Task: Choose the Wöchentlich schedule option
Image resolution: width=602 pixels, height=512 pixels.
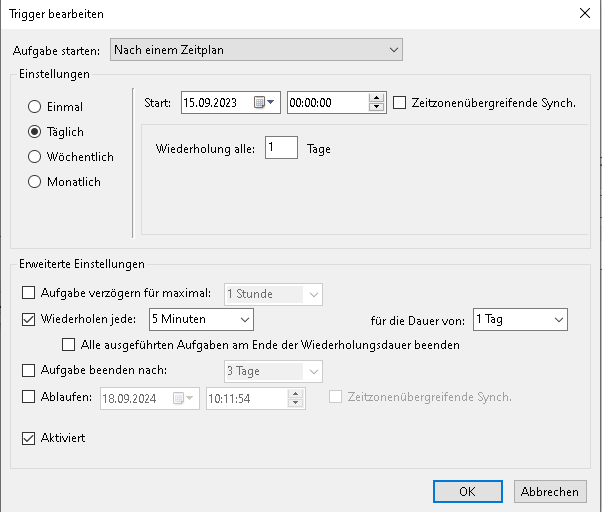Action: 35,157
